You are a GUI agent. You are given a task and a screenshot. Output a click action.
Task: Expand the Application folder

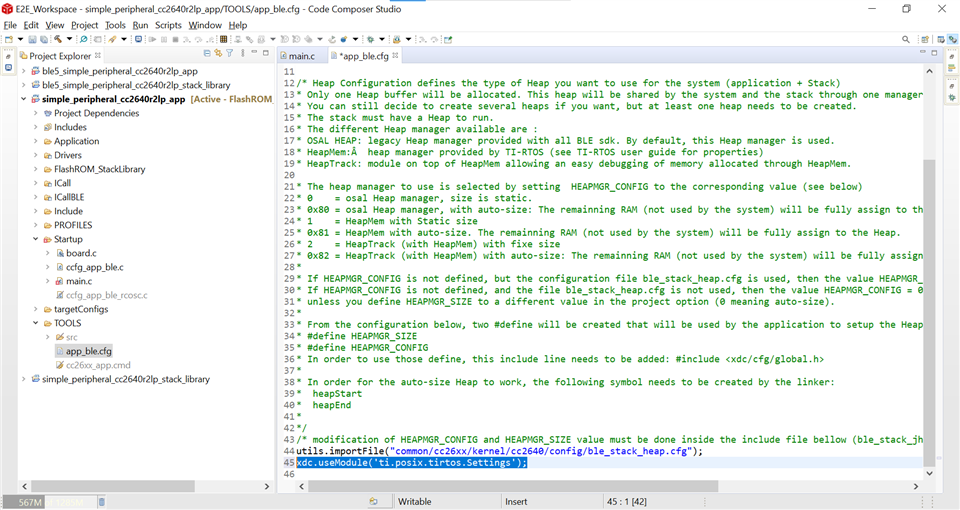tap(36, 141)
